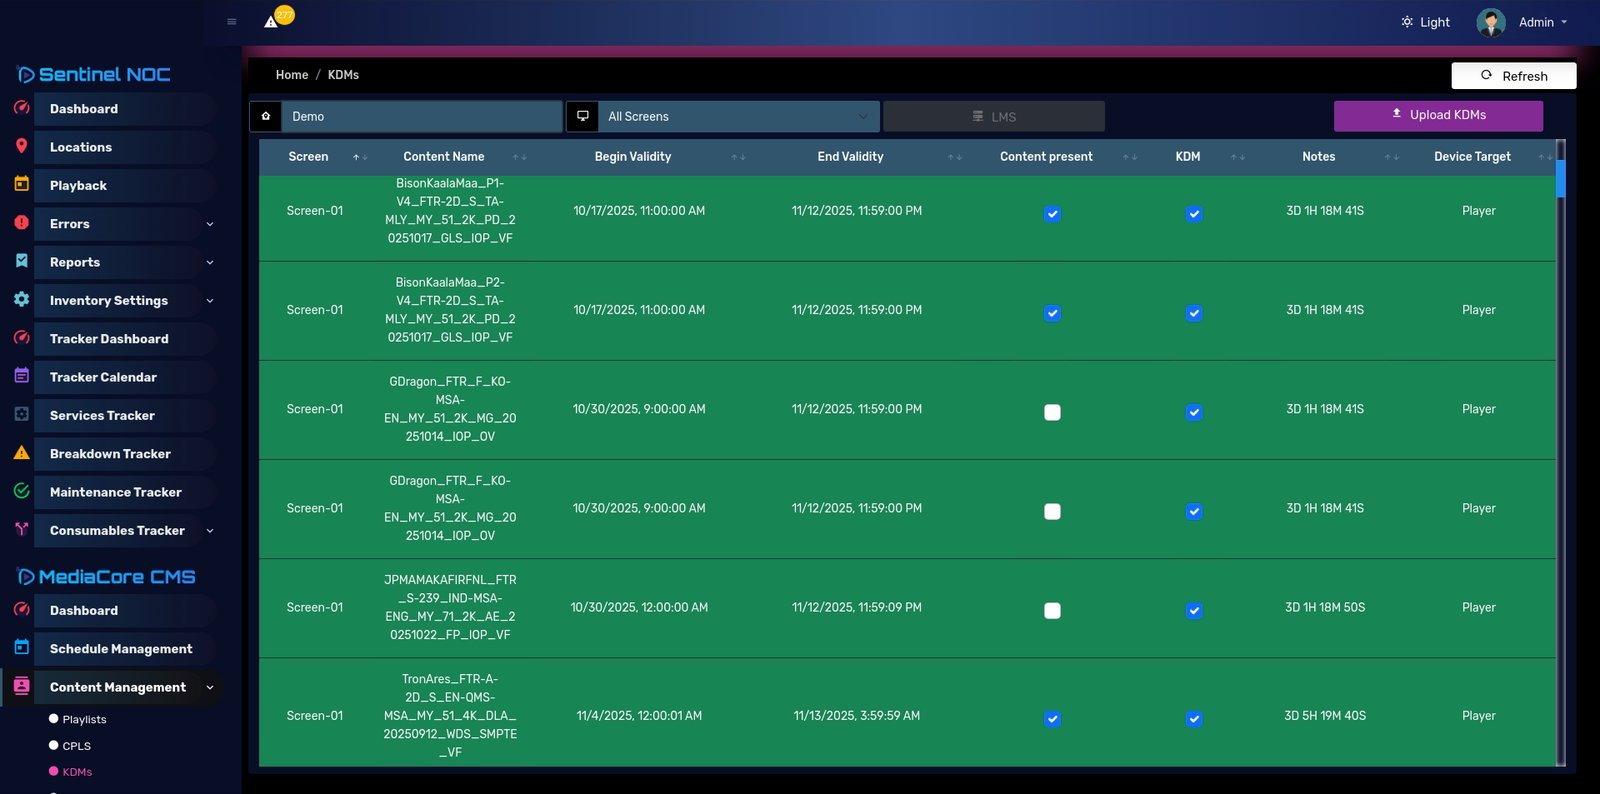Check Content present for JPMAMAKAFIRFNL row
Viewport: 1600px width, 794px height.
pos(1052,610)
